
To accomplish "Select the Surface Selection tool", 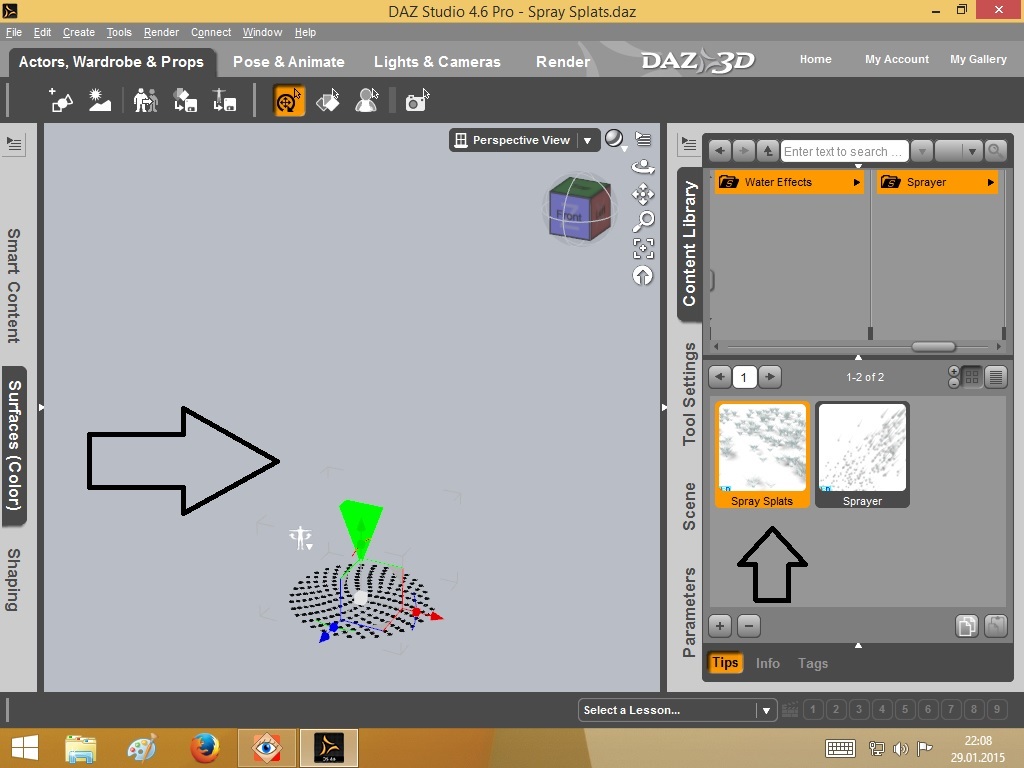I will click(328, 101).
